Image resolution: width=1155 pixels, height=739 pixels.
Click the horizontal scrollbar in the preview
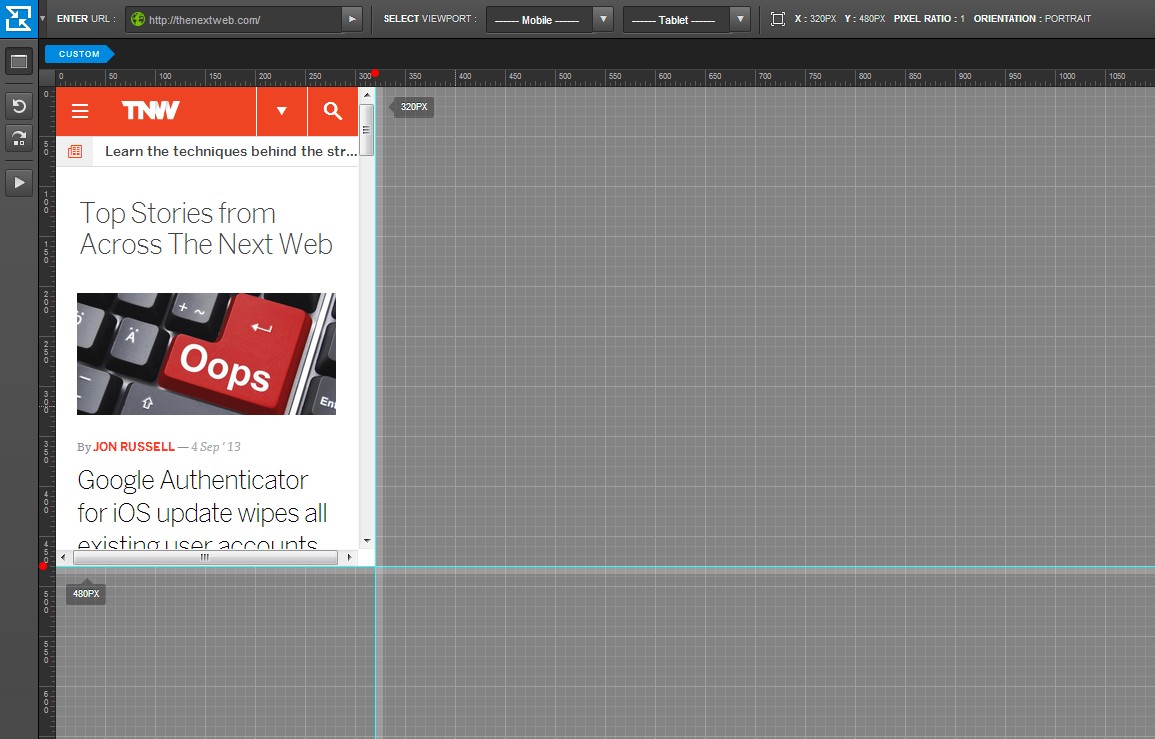coord(205,557)
